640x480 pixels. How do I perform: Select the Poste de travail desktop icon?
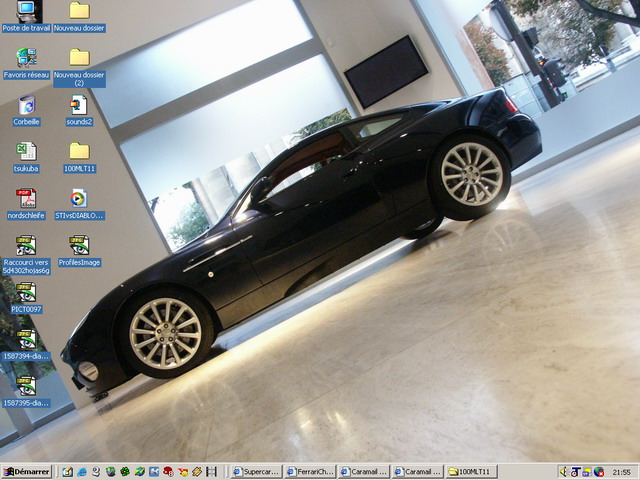(27, 17)
